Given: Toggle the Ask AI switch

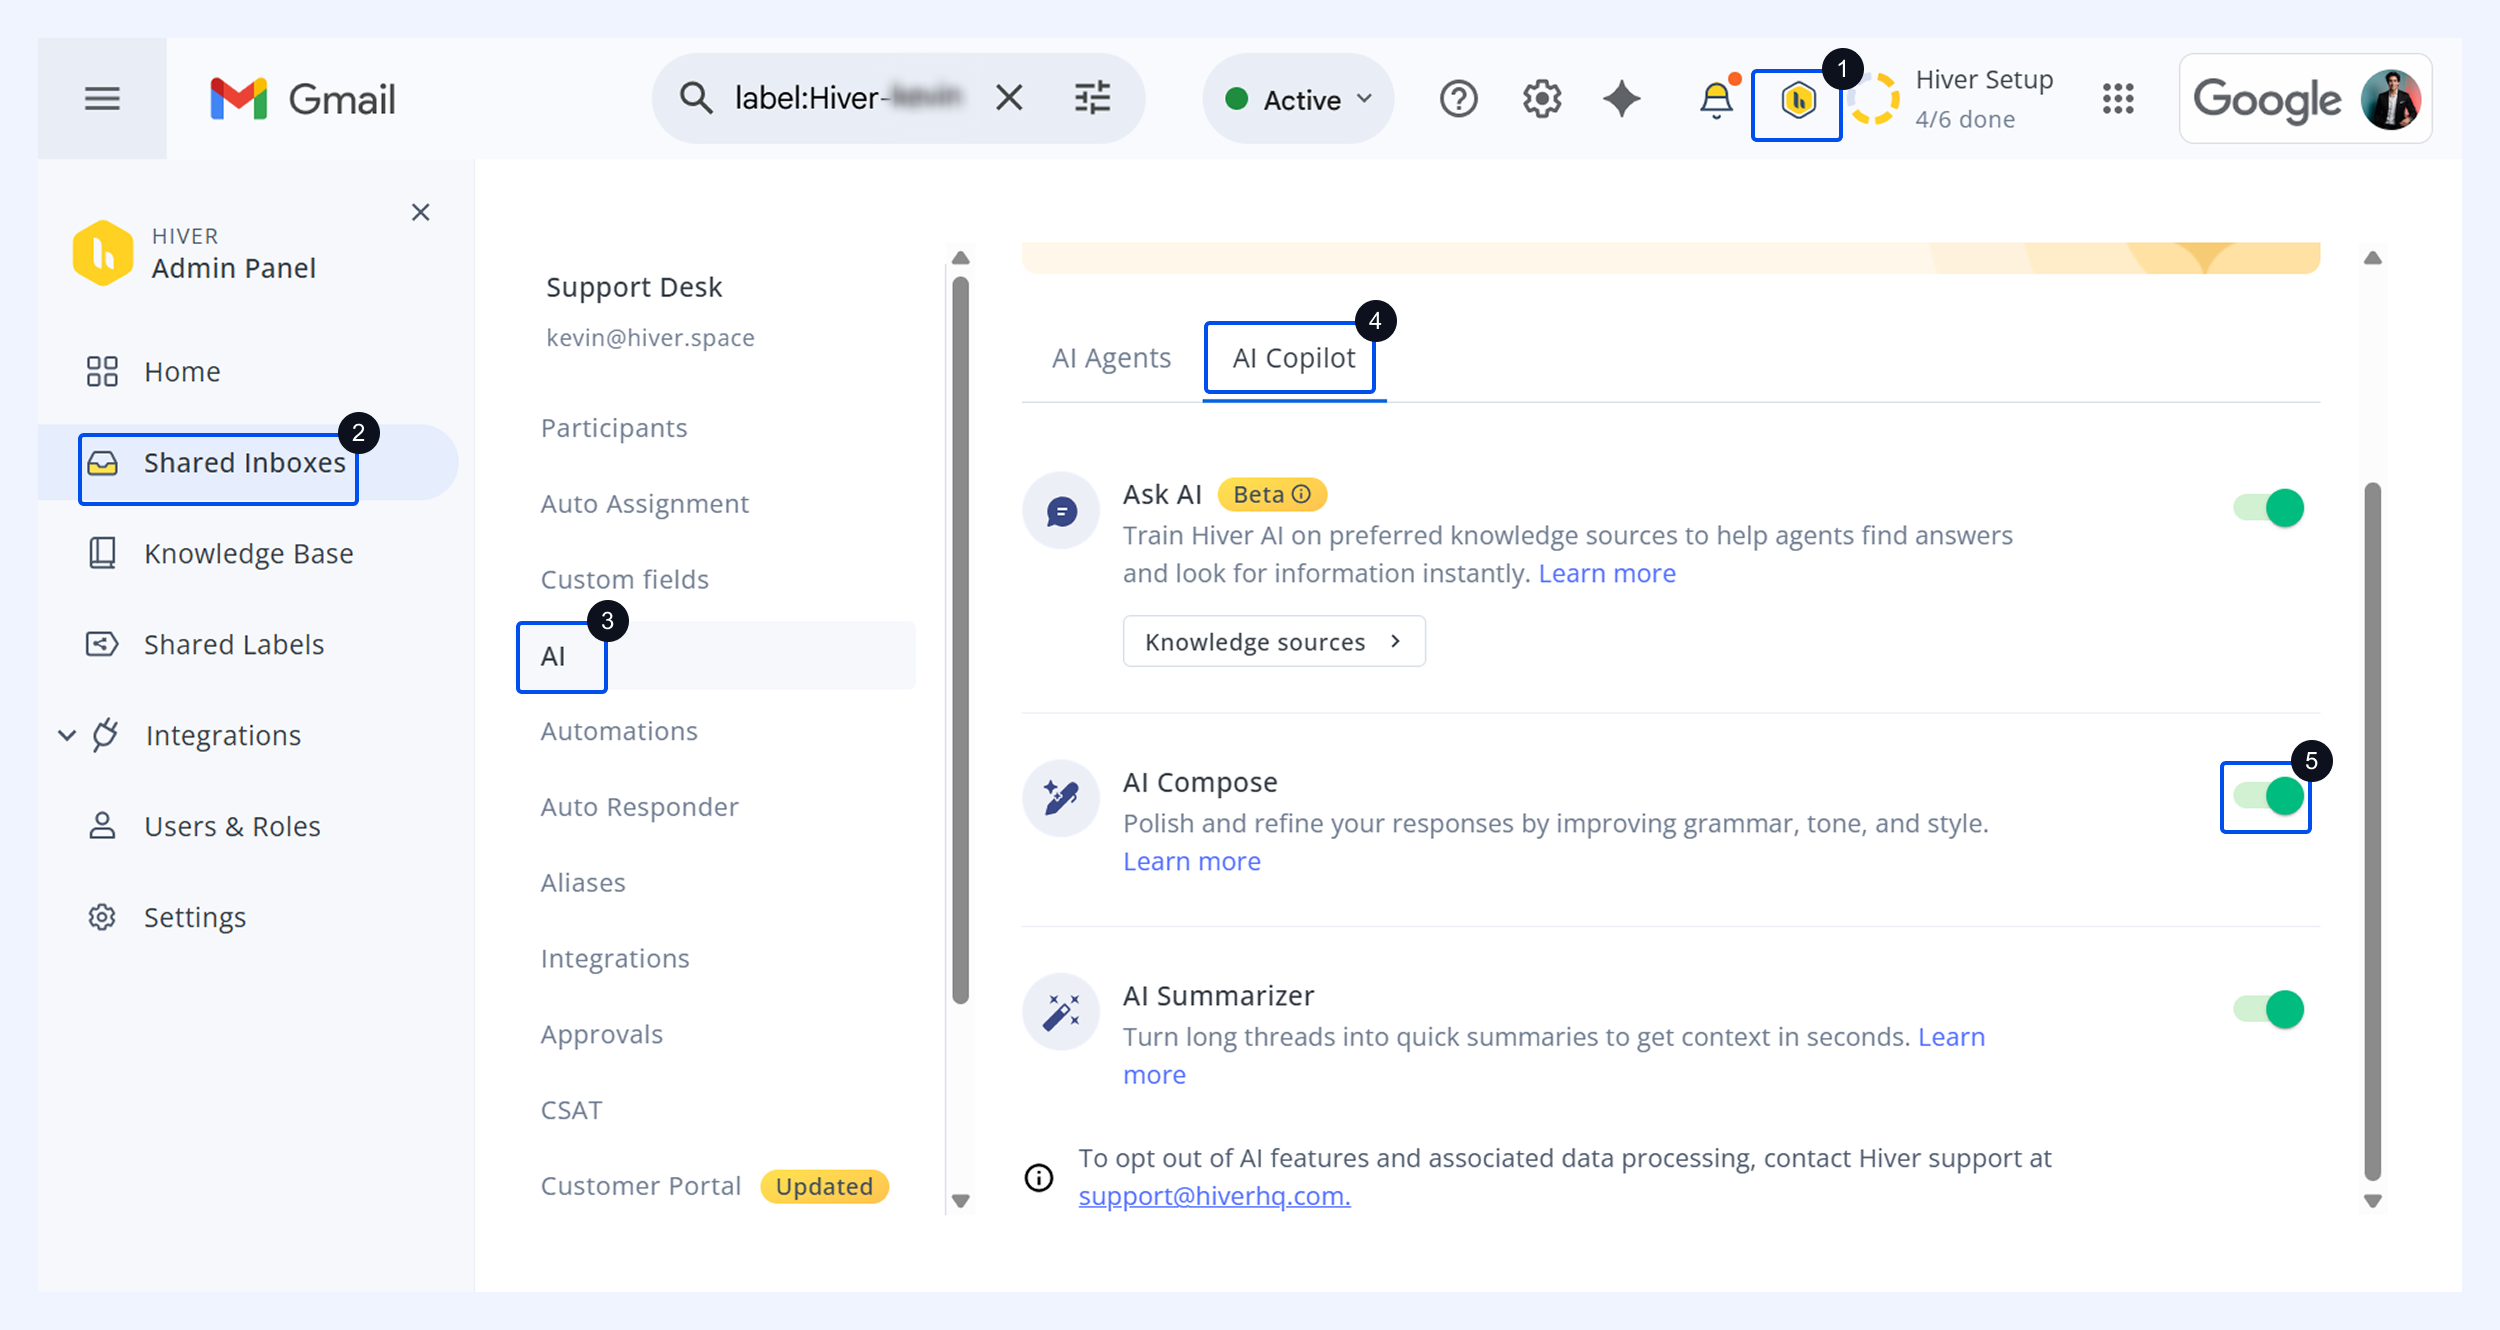Looking at the screenshot, I should click(x=2269, y=508).
